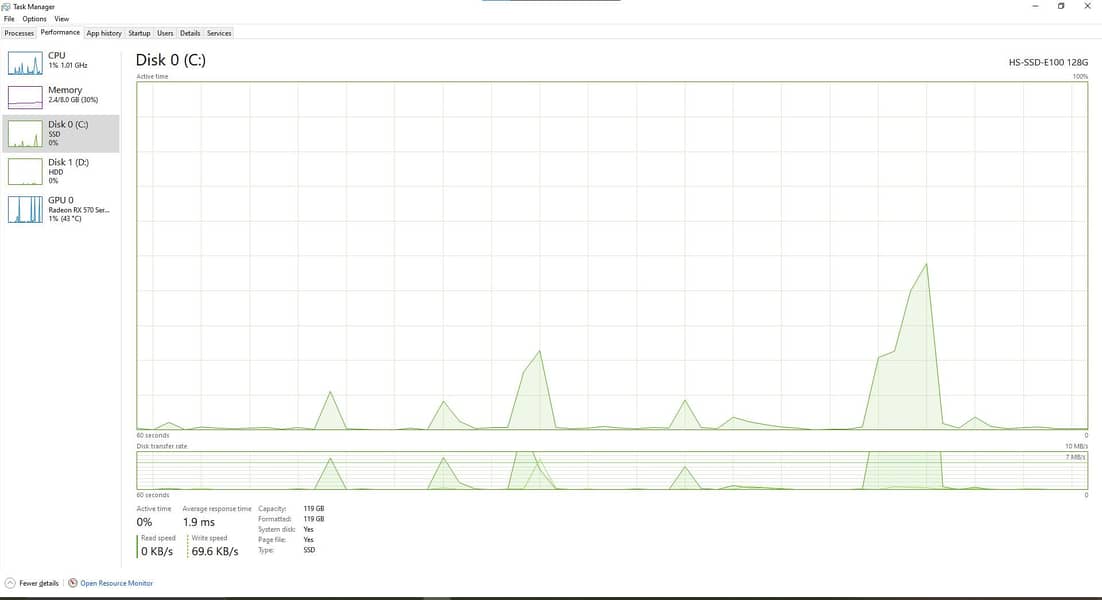
Task: Click the "1.9 ms" average response time
Action: pos(199,522)
